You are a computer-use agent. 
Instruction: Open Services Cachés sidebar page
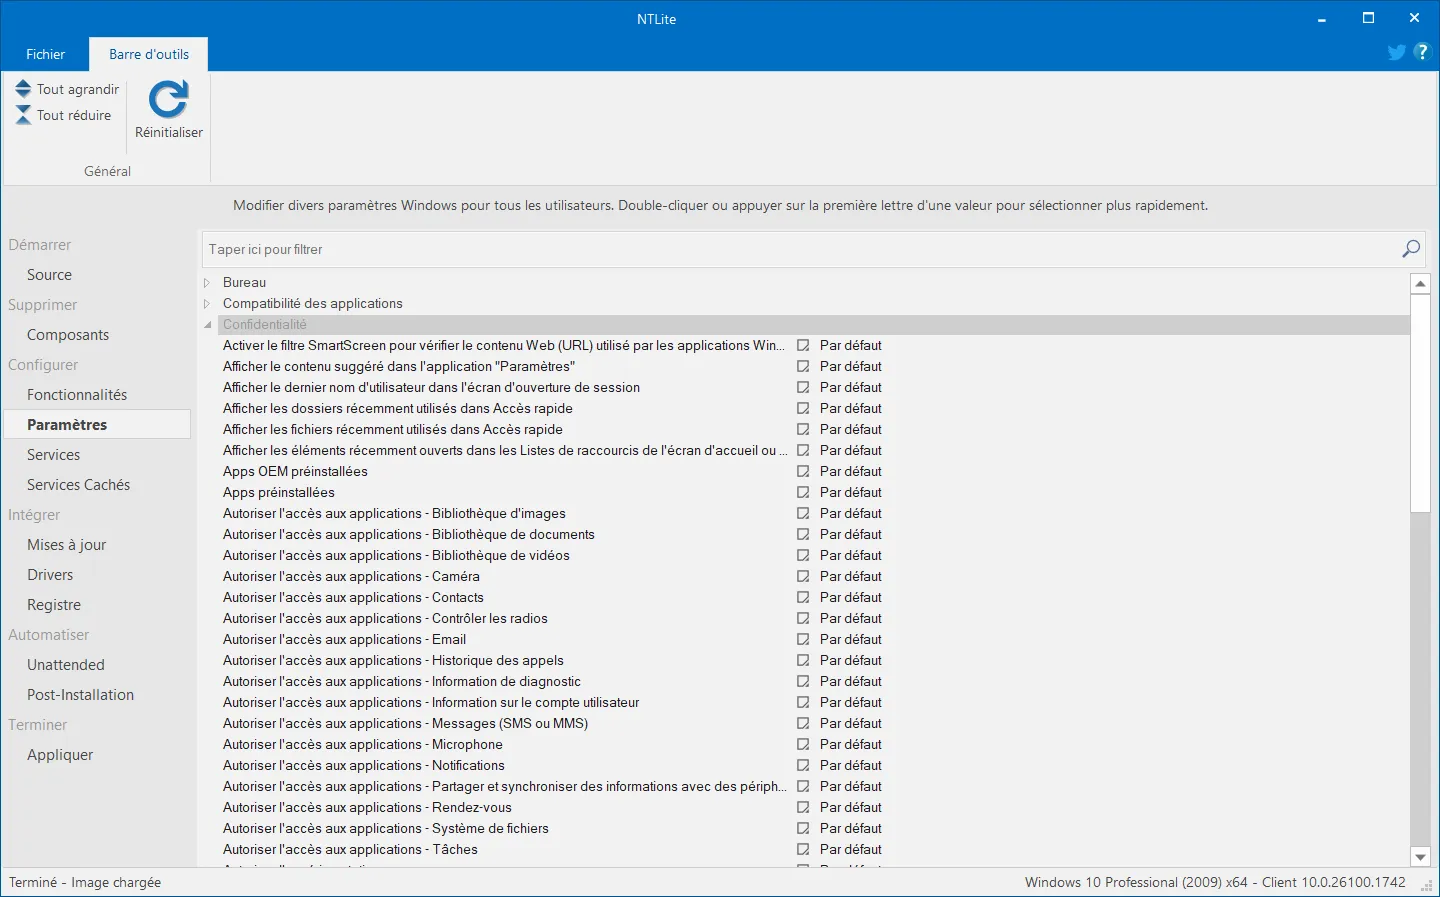(78, 485)
